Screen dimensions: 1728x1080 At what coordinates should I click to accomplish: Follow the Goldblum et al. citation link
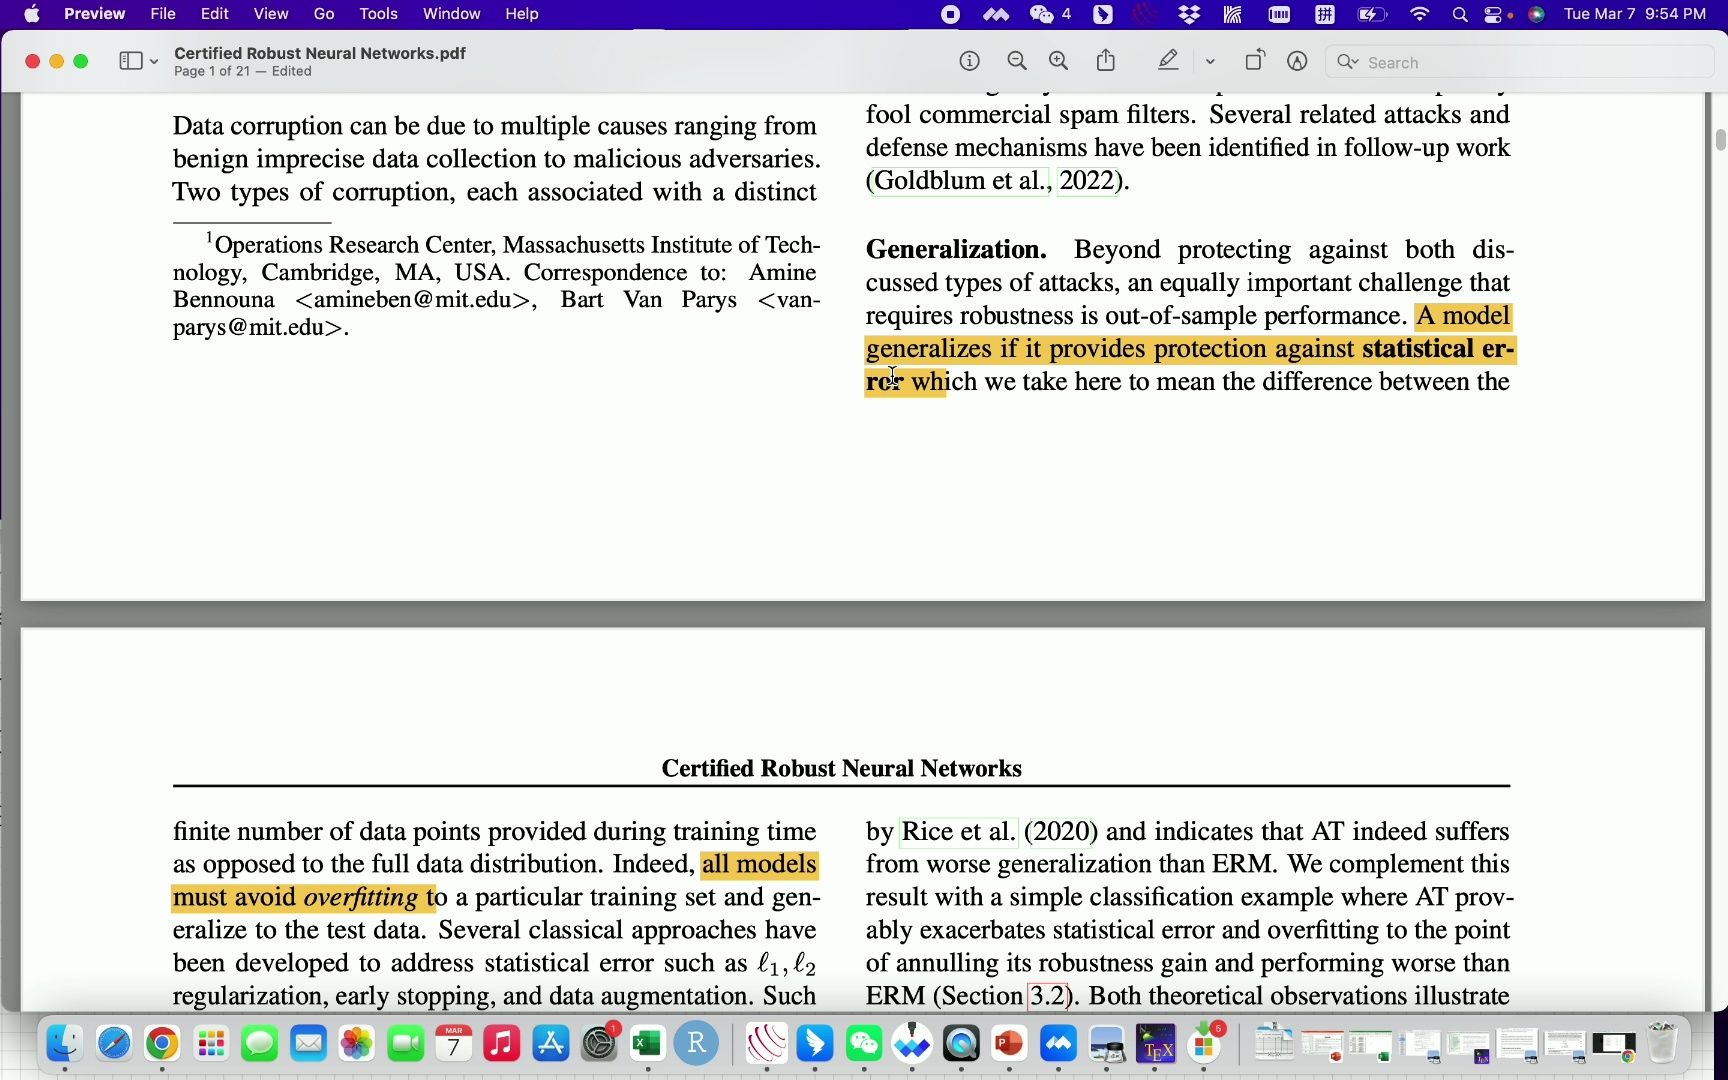[961, 181]
